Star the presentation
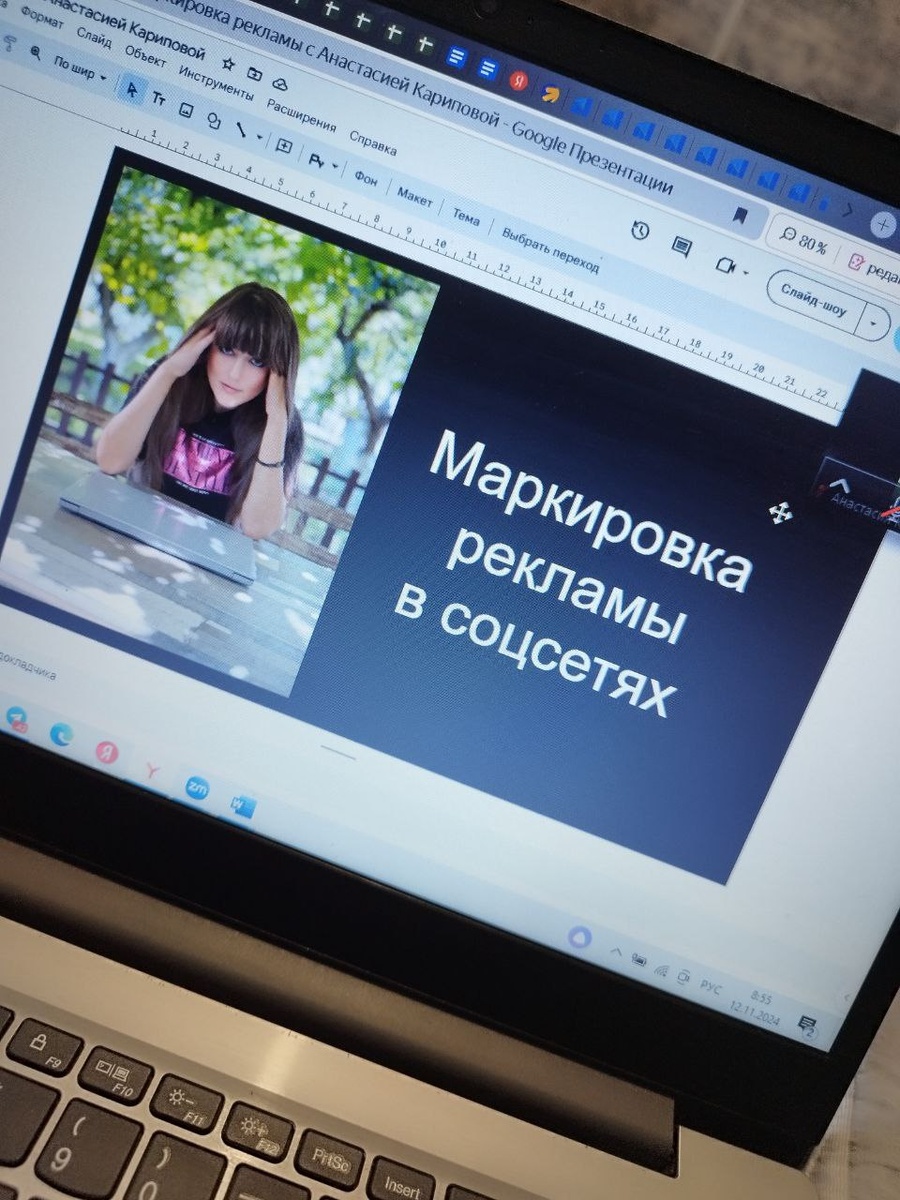 (x=228, y=63)
